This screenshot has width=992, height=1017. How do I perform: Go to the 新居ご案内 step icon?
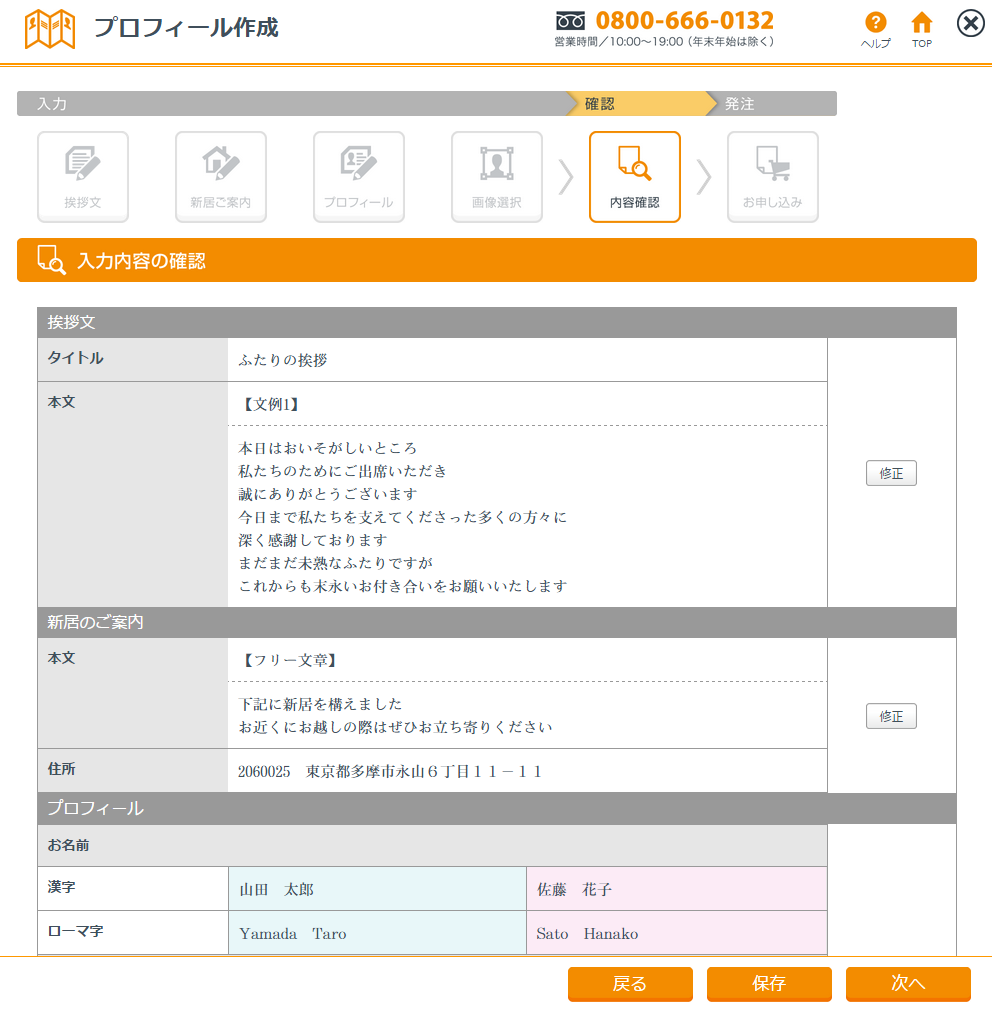click(x=221, y=177)
